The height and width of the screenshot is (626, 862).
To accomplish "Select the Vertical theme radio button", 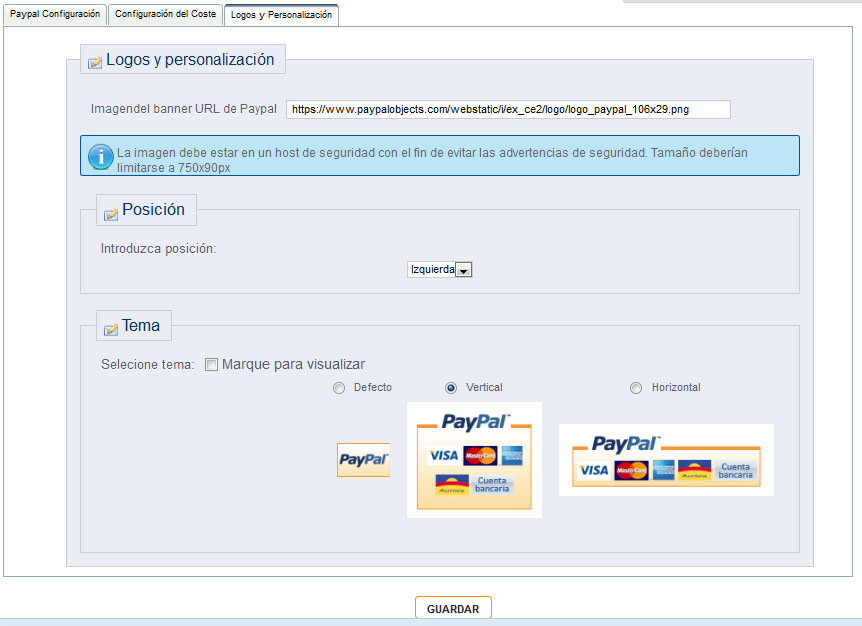I will point(451,388).
